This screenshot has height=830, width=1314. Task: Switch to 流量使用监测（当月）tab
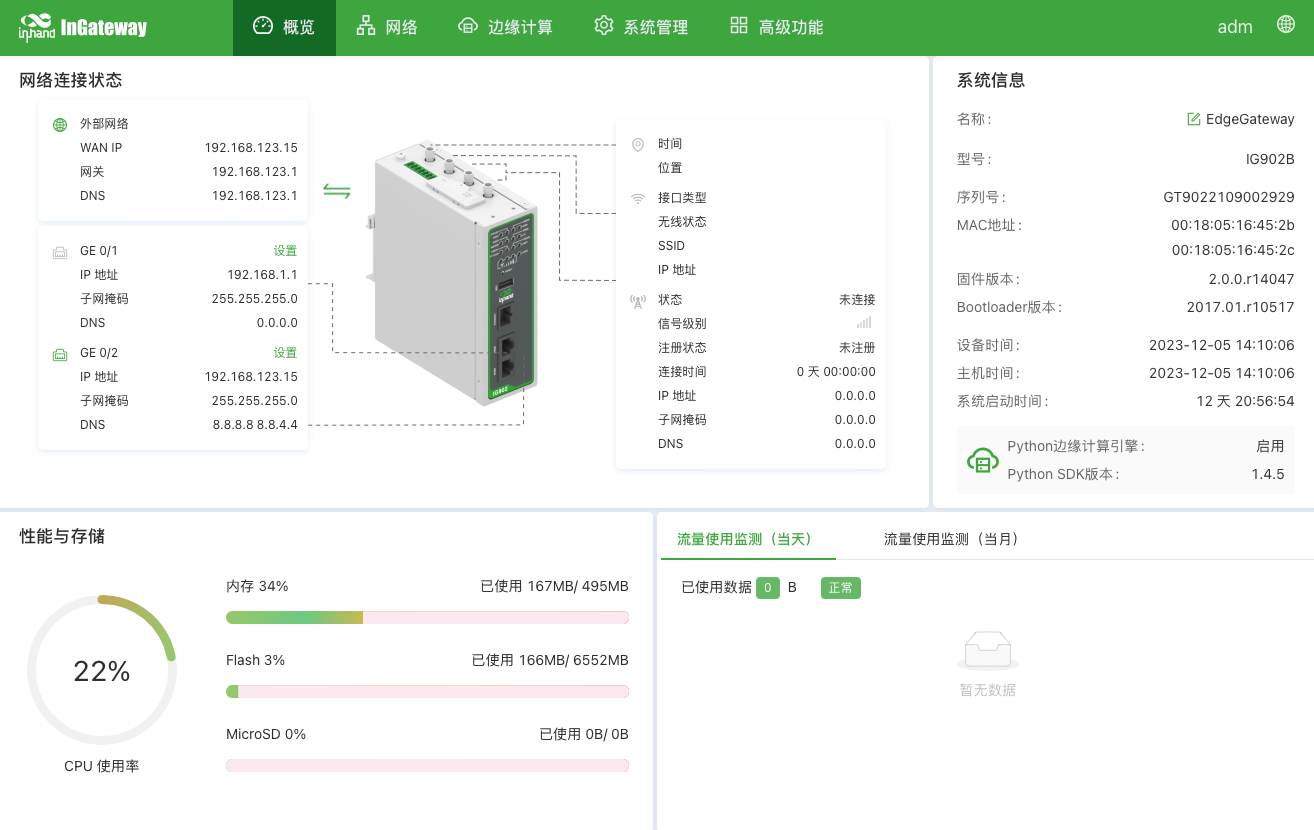[950, 539]
